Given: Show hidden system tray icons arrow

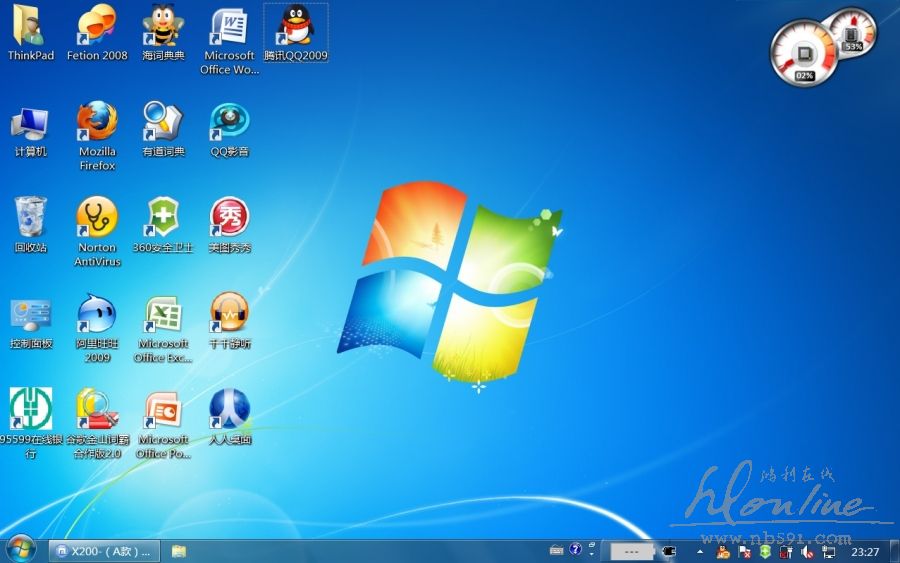Looking at the screenshot, I should click(700, 551).
